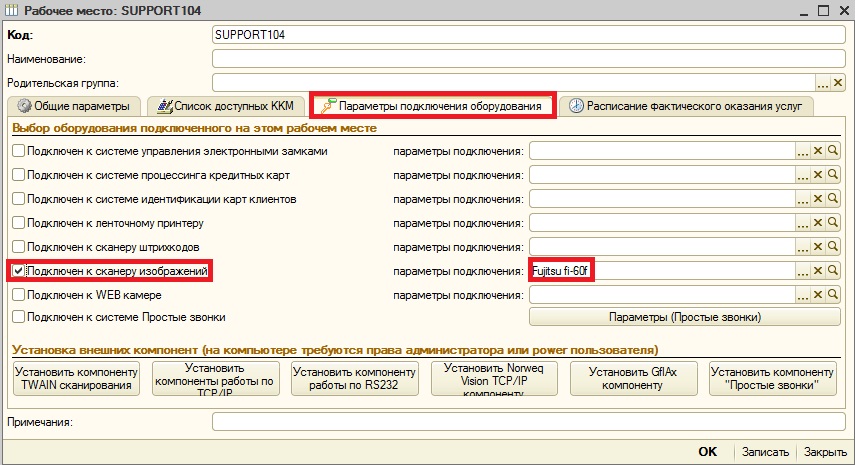
Task: Clear the Fujitsu fi-60f image scanner value
Action: tap(818, 271)
